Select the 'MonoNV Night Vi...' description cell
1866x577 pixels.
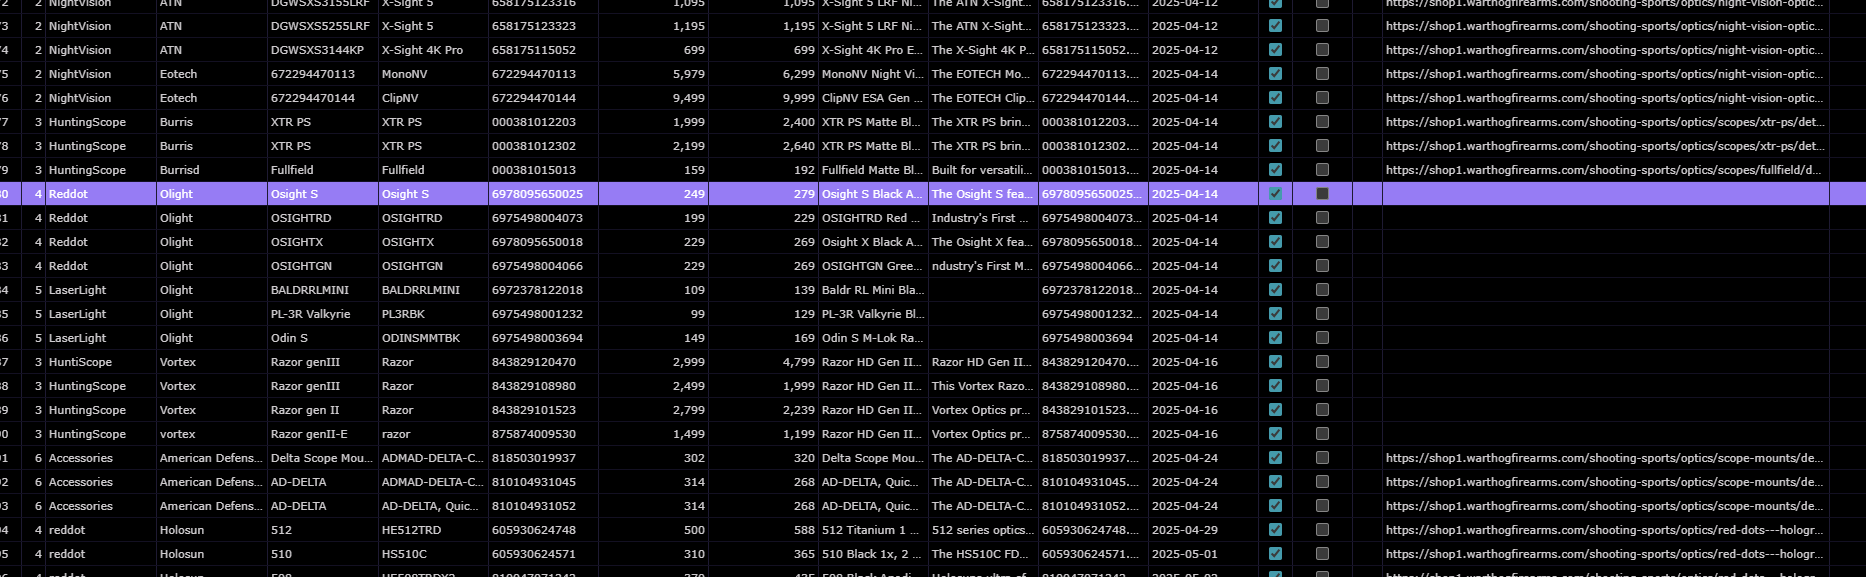(873, 74)
